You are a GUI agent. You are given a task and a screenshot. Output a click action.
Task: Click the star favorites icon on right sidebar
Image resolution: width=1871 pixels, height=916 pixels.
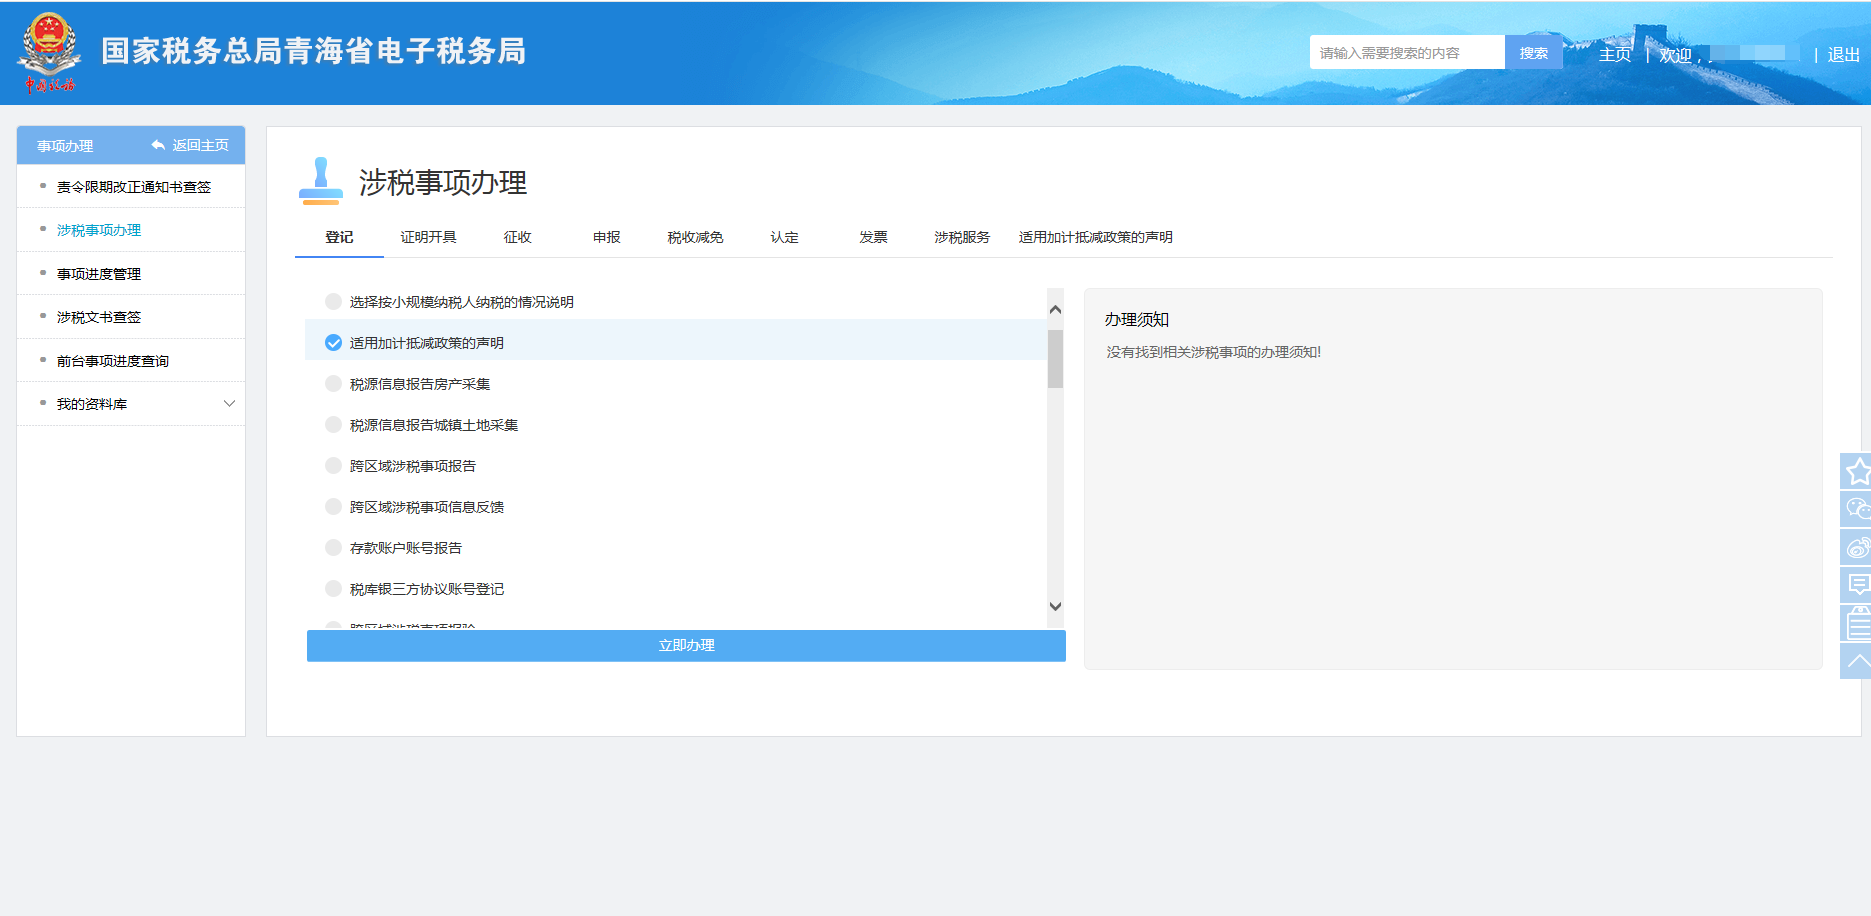(x=1858, y=471)
